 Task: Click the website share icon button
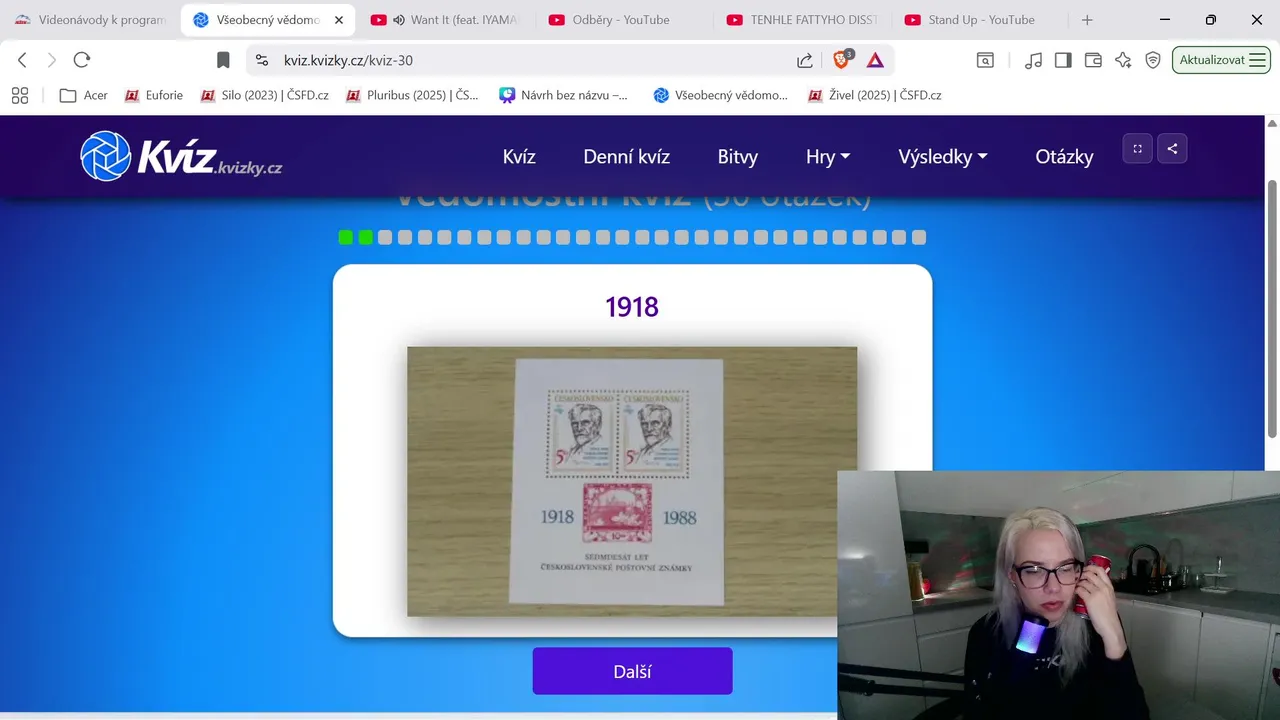[x=1172, y=148]
